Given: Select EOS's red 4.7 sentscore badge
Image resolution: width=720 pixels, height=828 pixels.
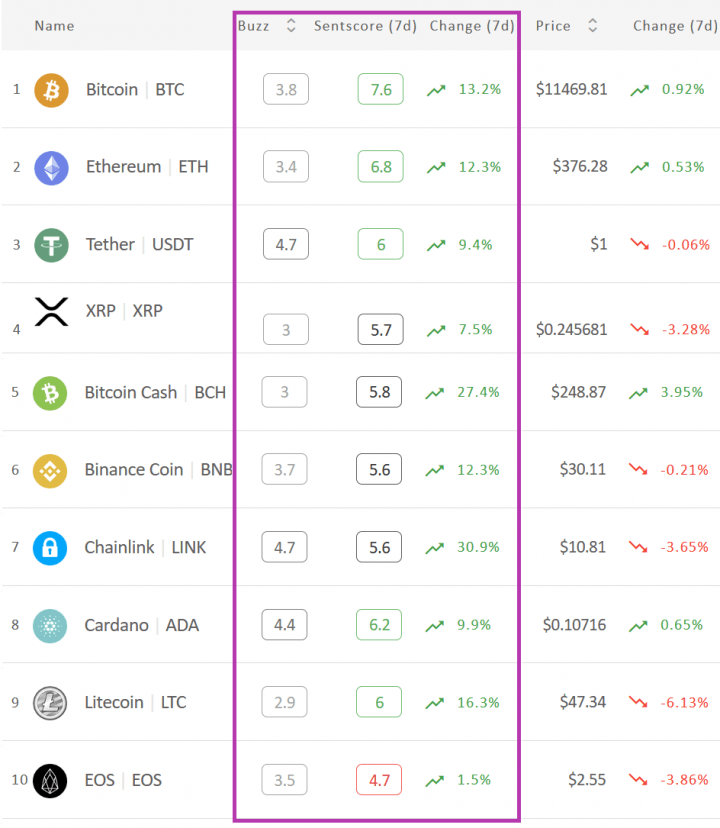Looking at the screenshot, I should tap(379, 779).
